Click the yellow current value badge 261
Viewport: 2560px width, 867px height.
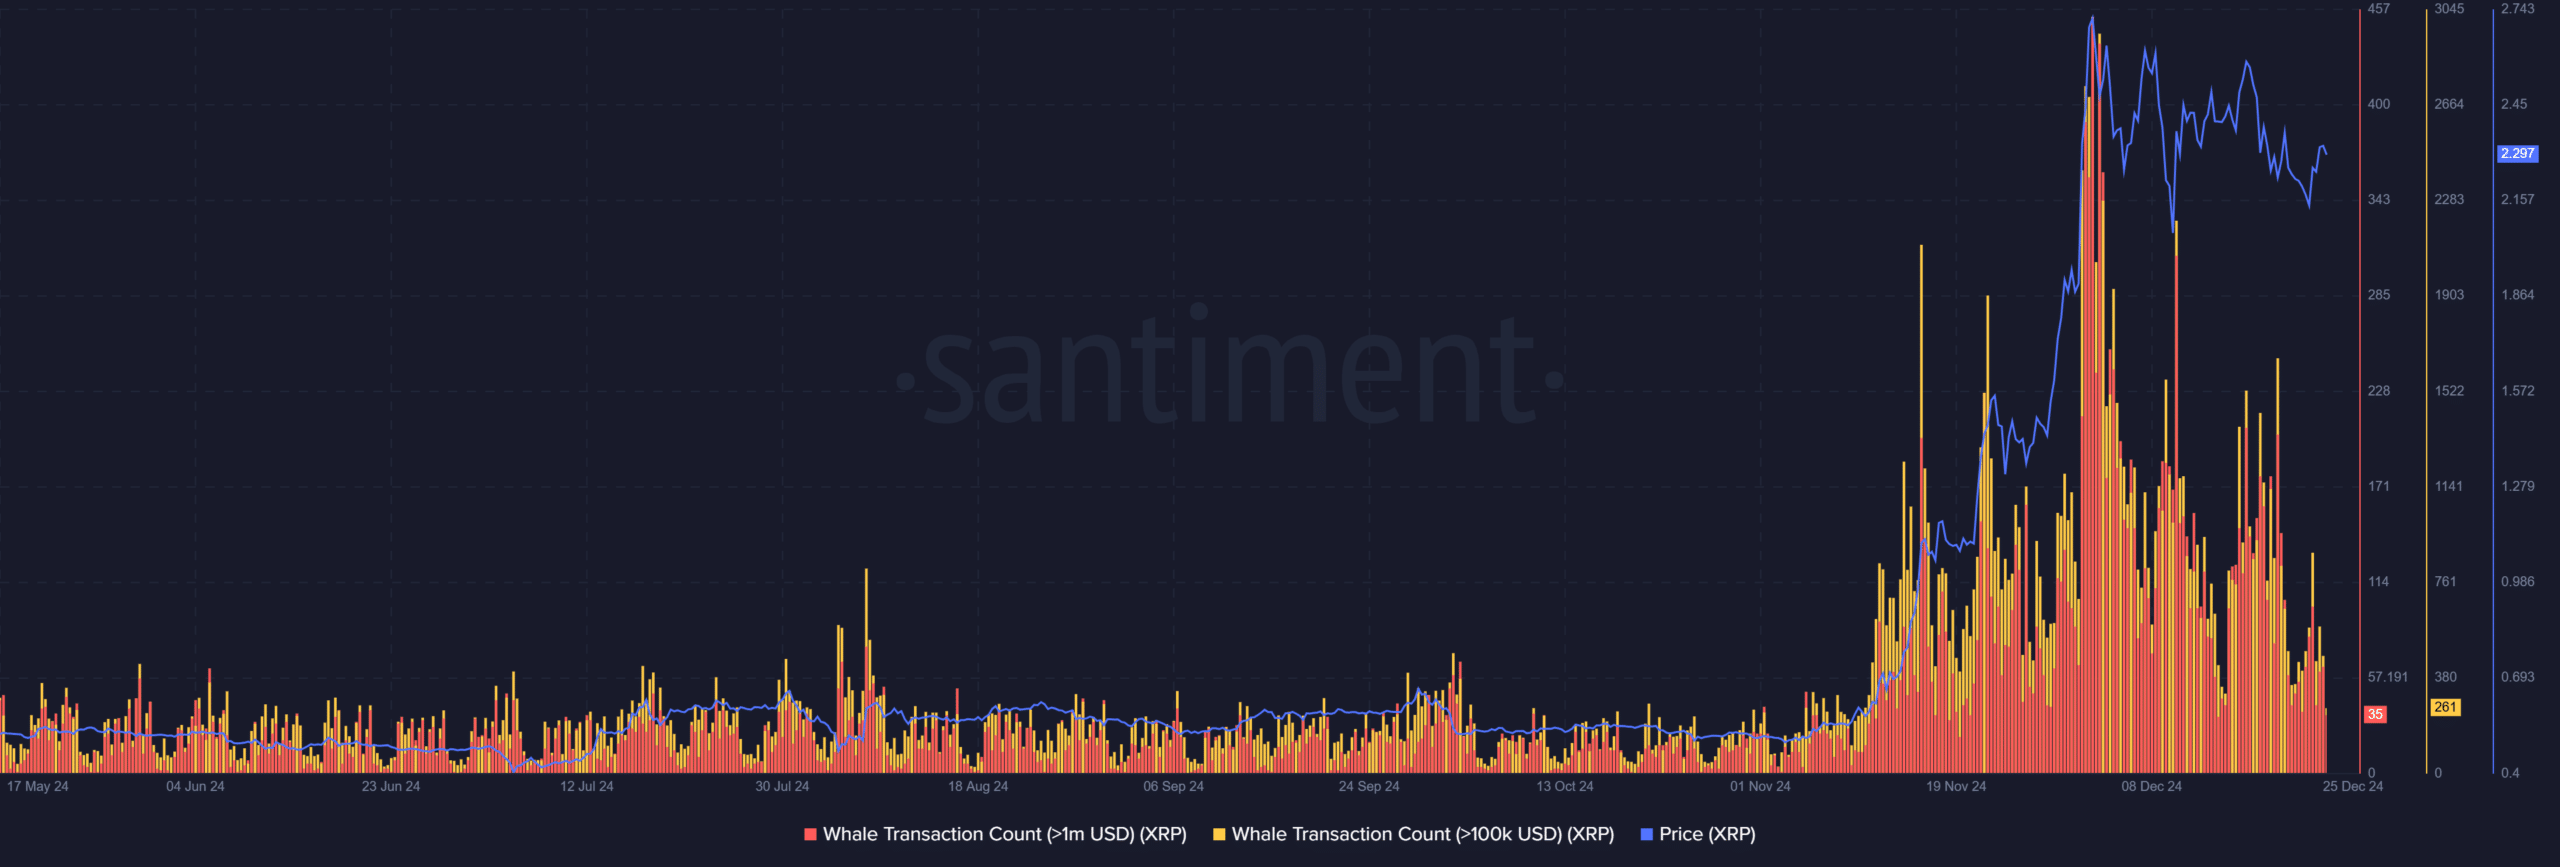tap(2445, 707)
